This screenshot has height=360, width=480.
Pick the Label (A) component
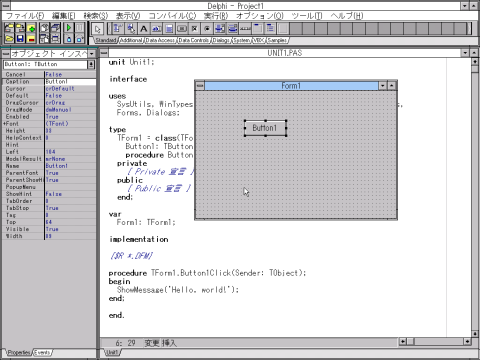point(143,29)
